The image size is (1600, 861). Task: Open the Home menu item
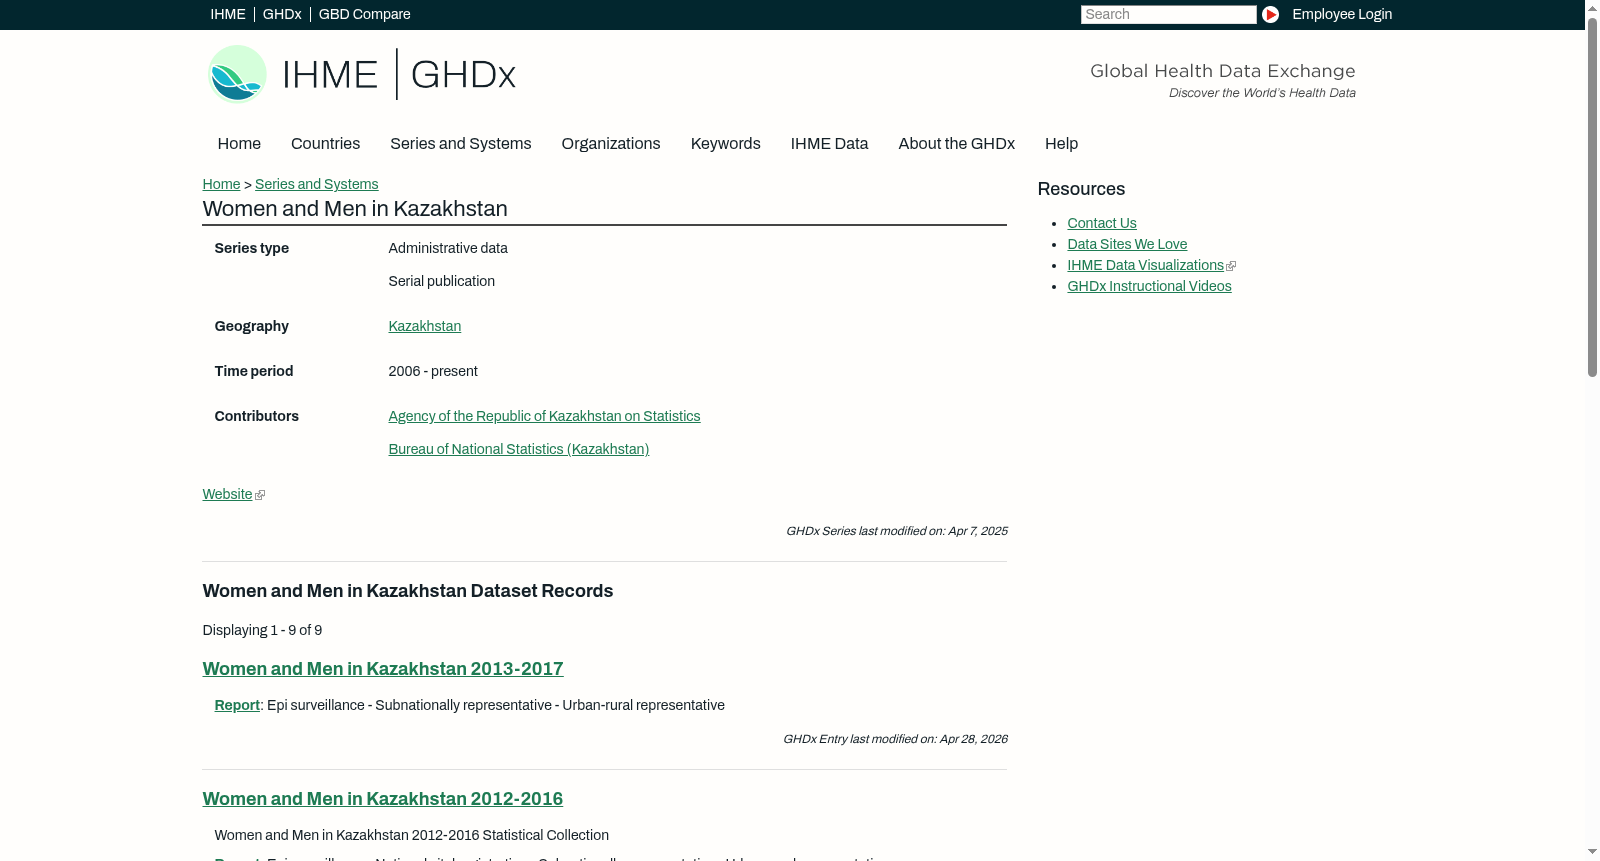tap(239, 144)
